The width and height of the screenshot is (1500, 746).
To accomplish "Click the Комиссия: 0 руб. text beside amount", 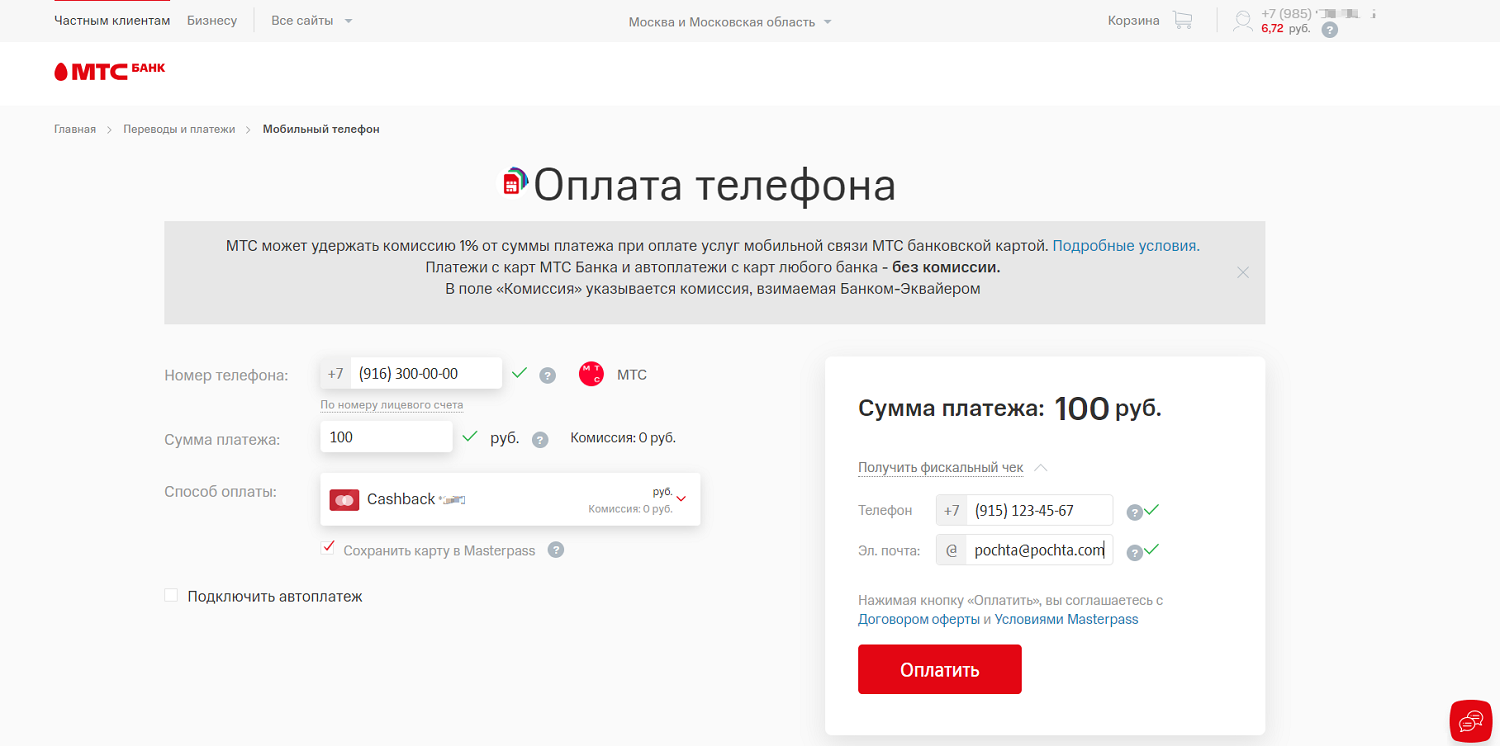I will click(x=623, y=438).
